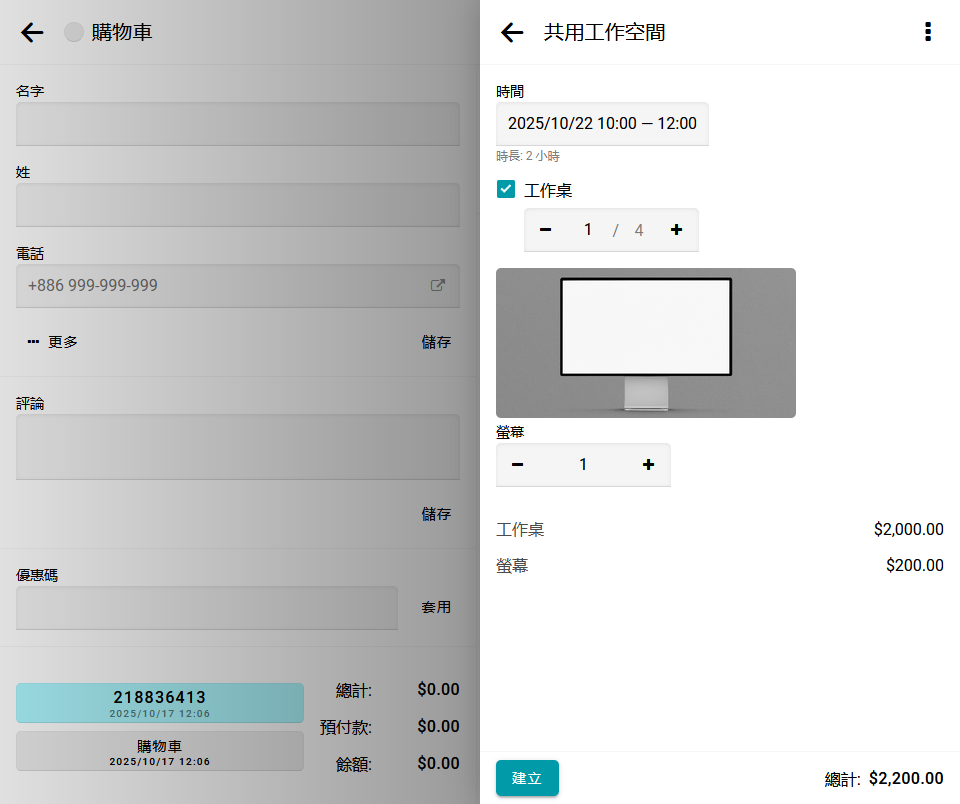
Task: Click the monitor product image
Action: click(646, 343)
